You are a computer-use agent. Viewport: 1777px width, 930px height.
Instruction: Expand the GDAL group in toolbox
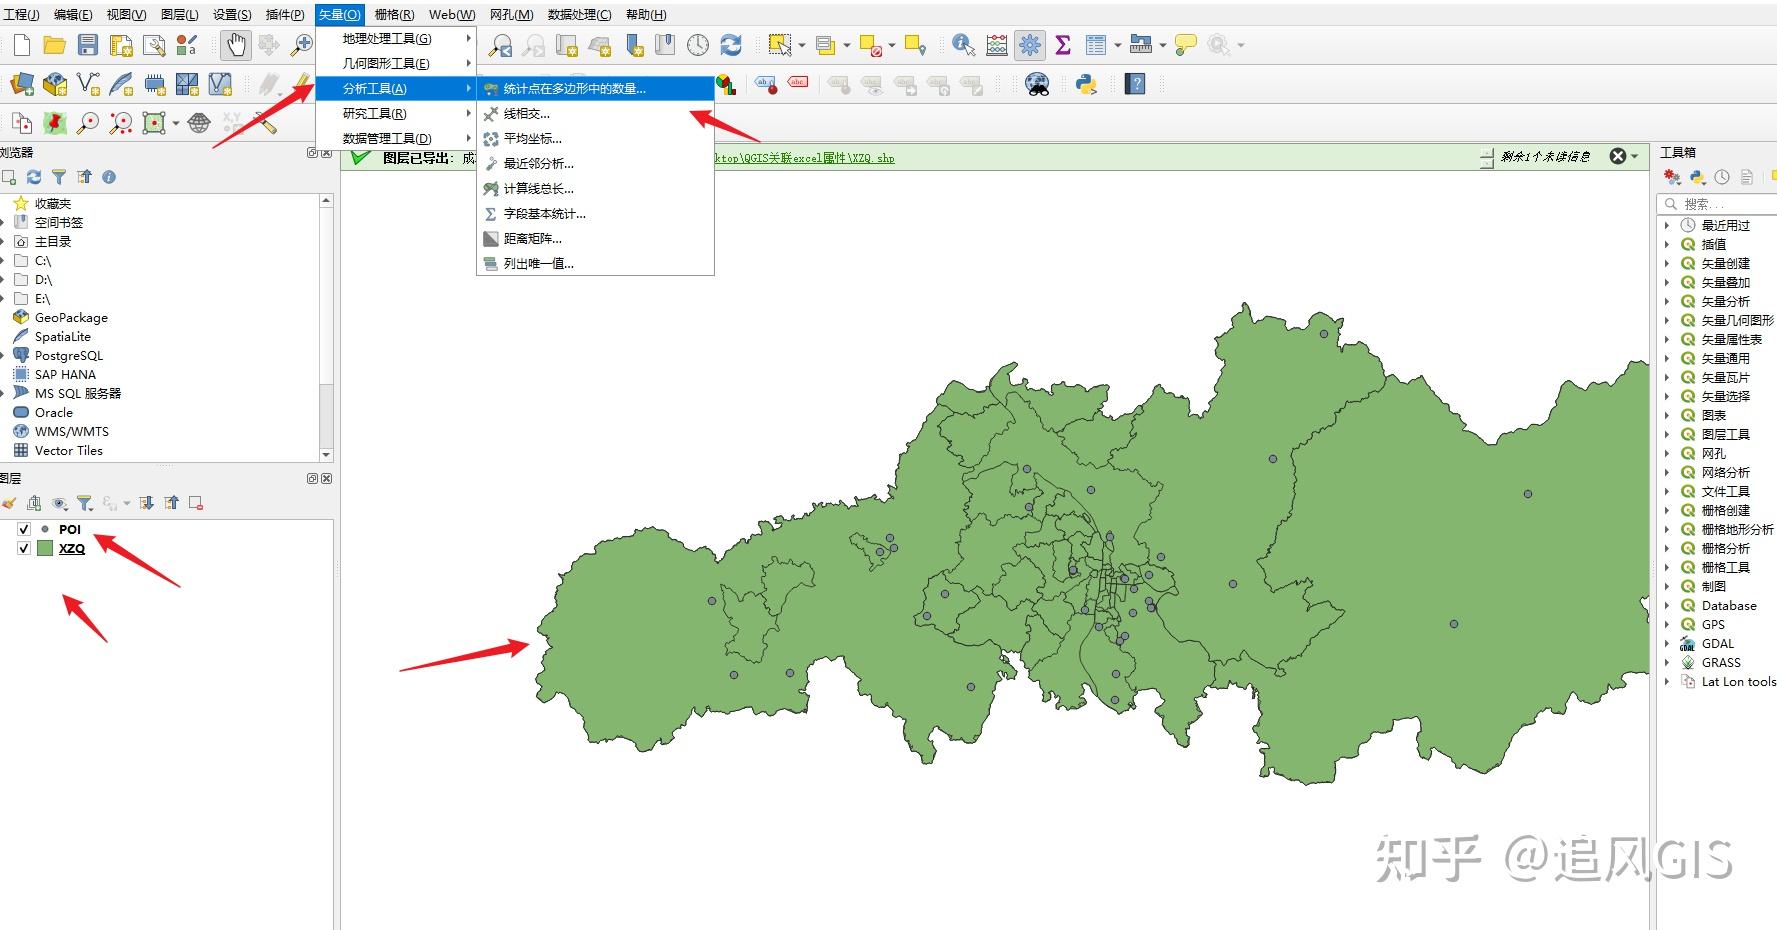click(1667, 643)
